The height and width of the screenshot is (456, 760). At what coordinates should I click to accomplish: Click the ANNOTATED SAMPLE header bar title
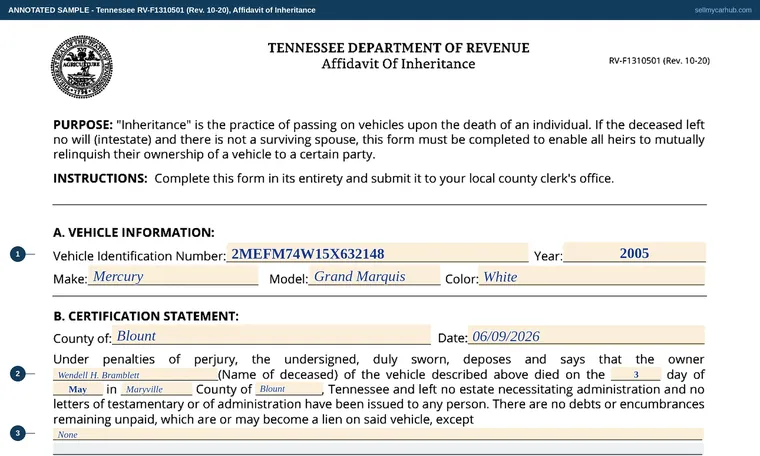162,10
